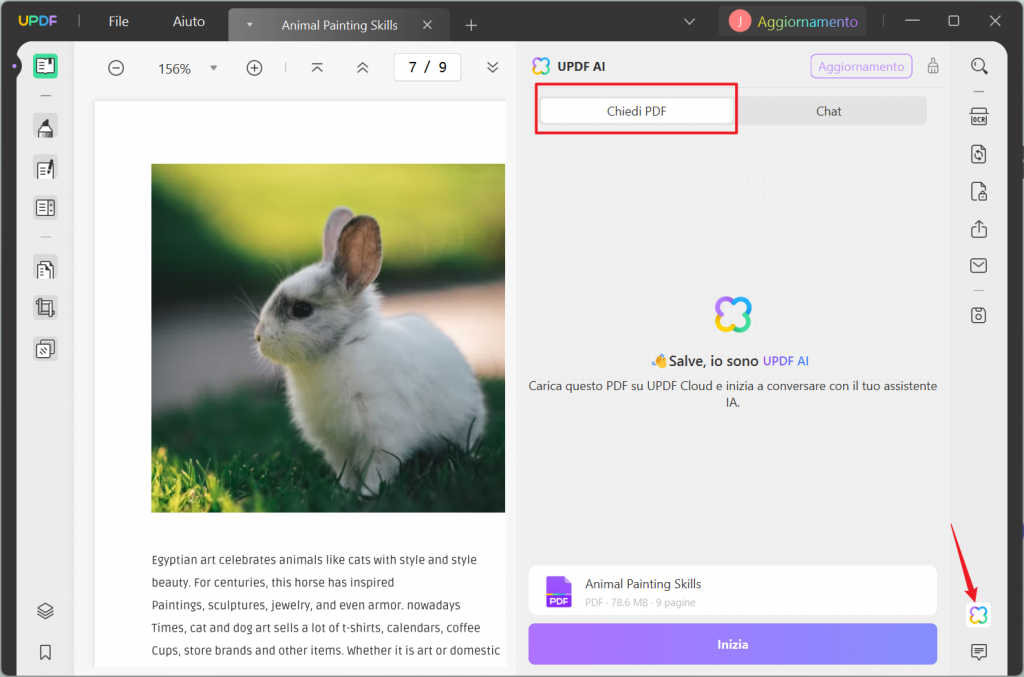Open the Aiuto menu
1024x677 pixels.
coord(189,22)
